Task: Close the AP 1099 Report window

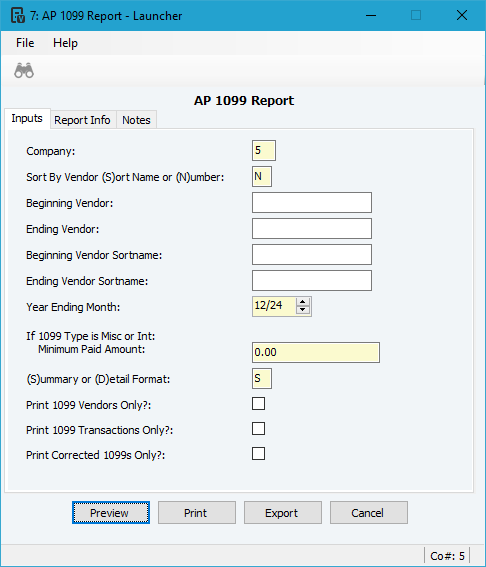Action: (x=462, y=15)
